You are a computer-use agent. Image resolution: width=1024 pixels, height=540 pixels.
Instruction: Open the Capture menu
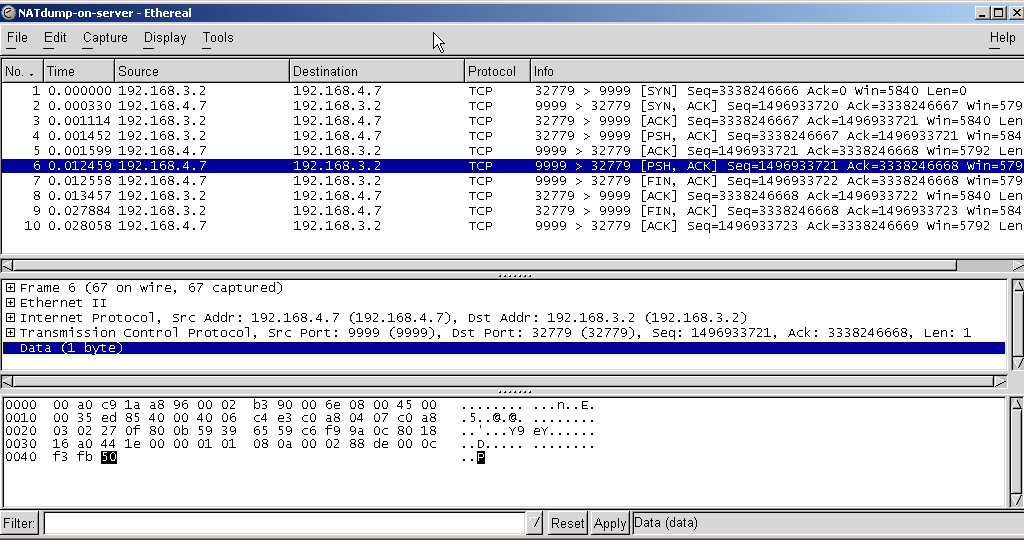click(105, 38)
